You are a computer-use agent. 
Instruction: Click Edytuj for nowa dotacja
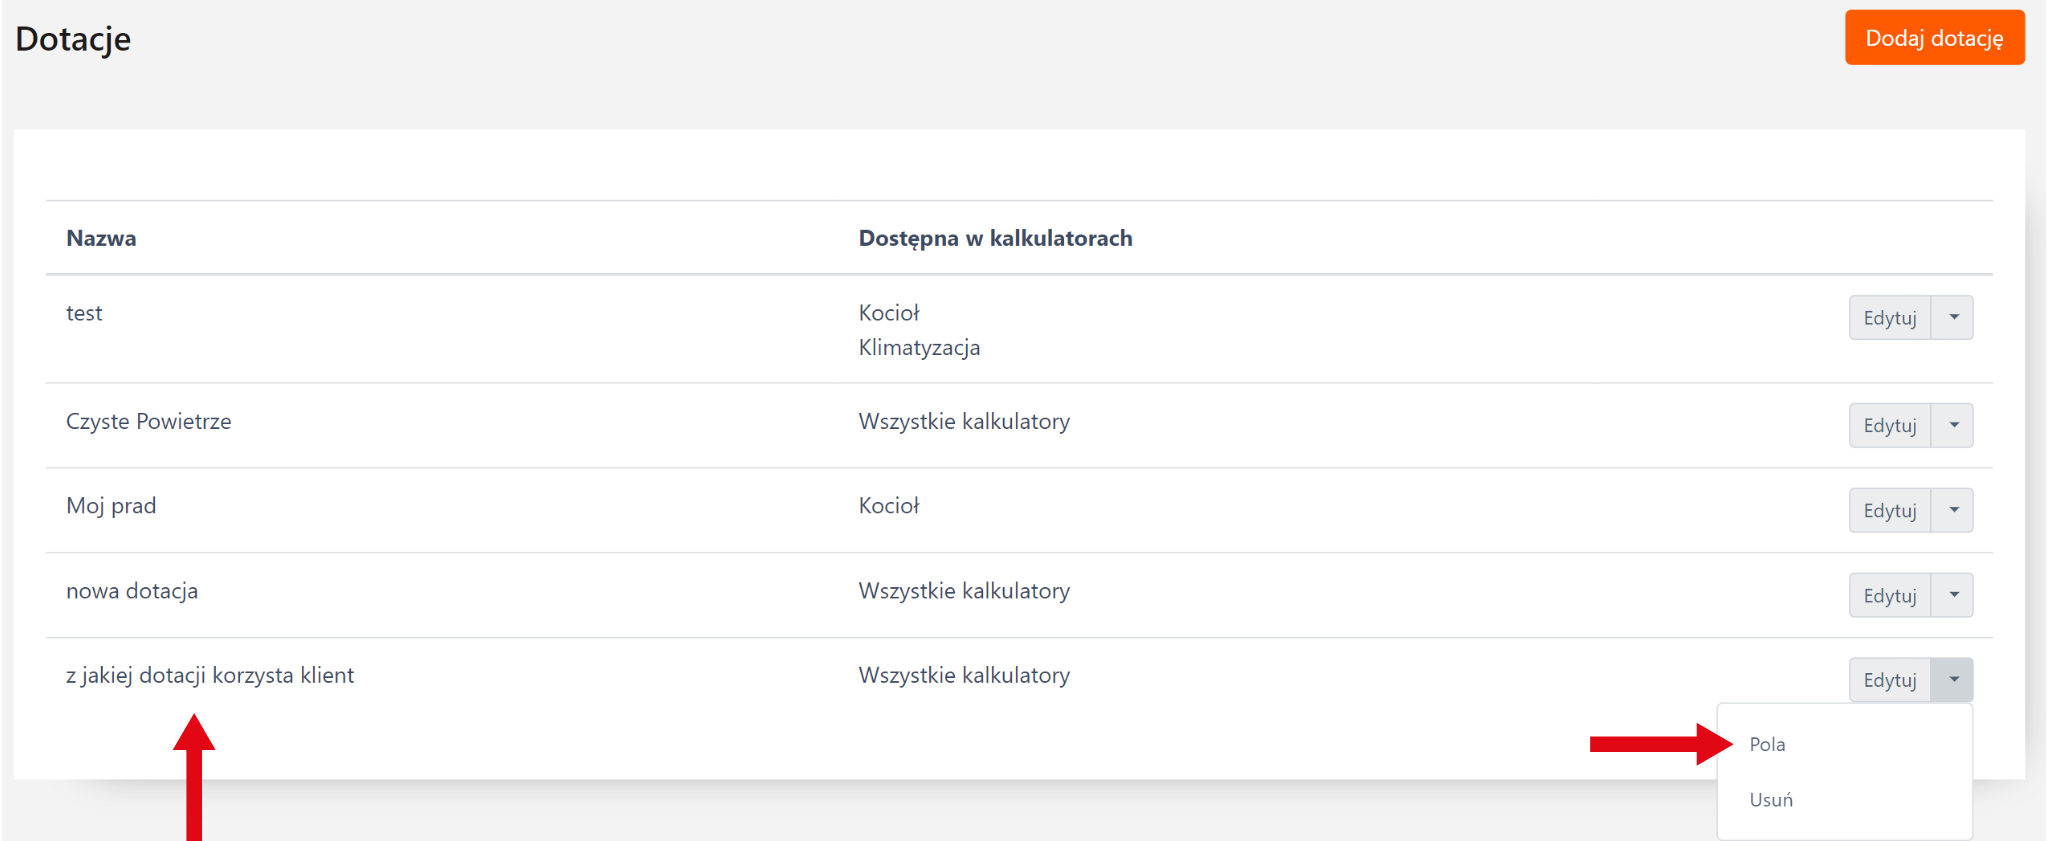point(1889,596)
